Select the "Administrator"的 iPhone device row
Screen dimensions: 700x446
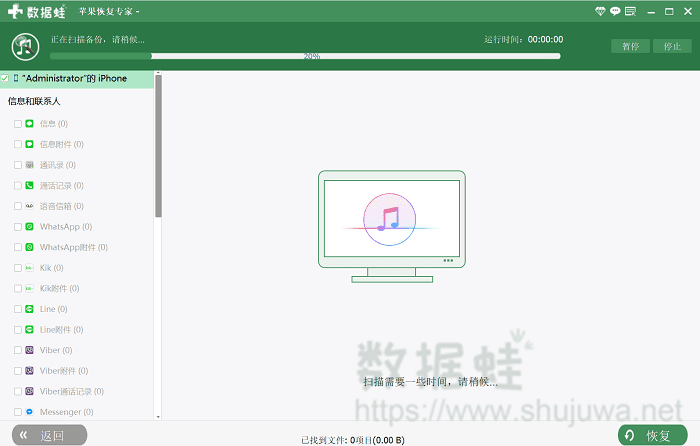77,79
